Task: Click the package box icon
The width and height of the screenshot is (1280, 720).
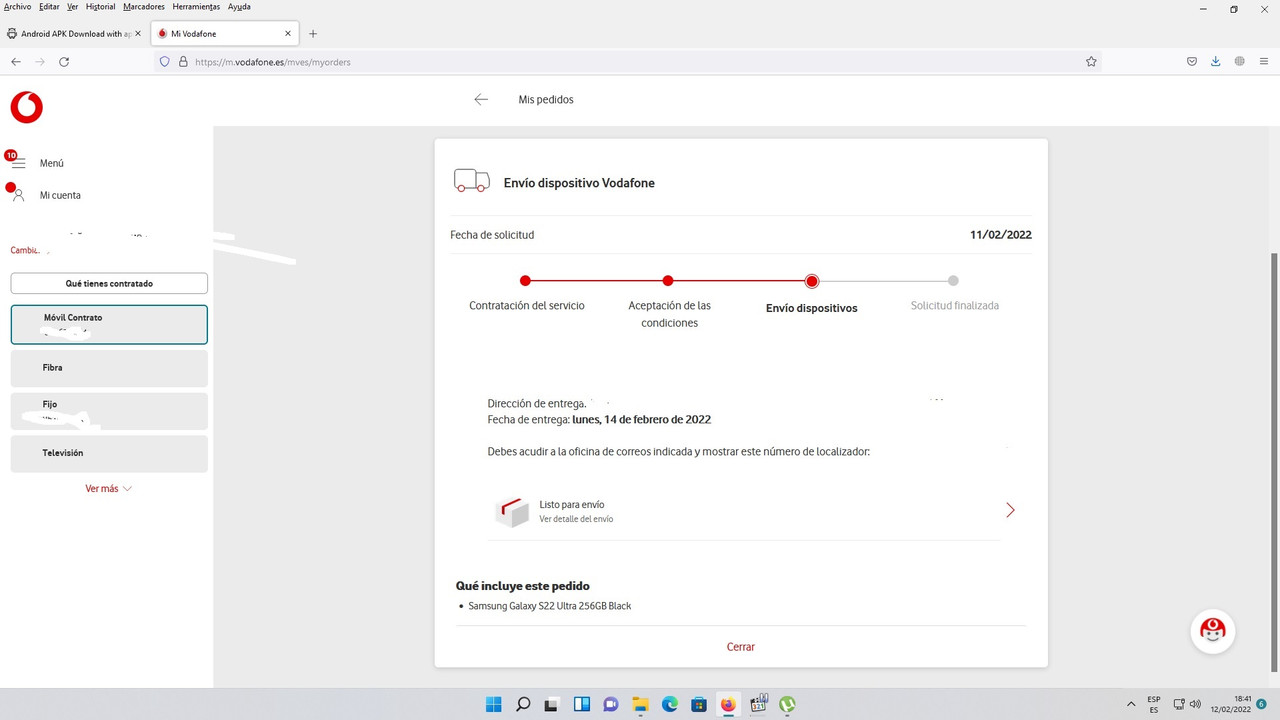Action: (512, 512)
